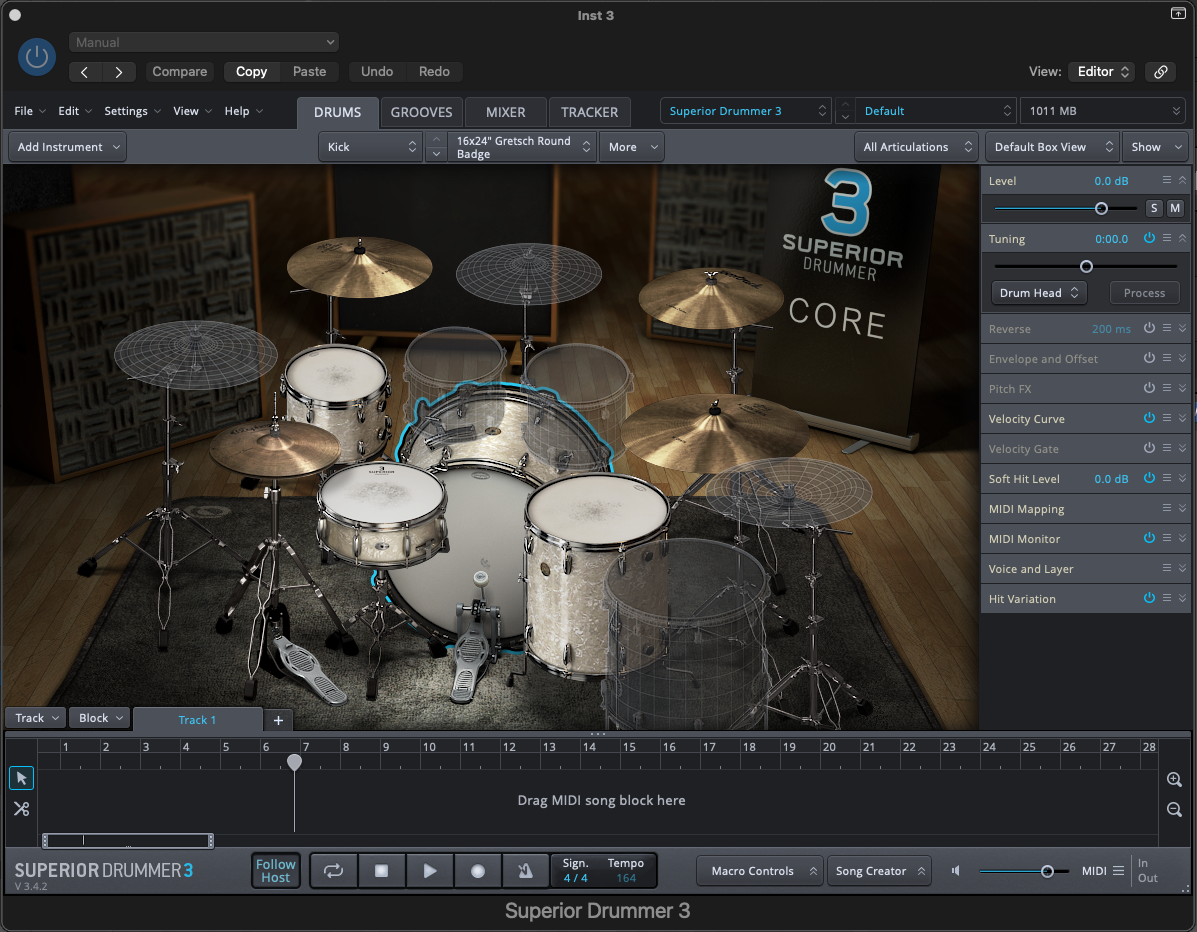The height and width of the screenshot is (932, 1197).
Task: Click the Track 1 tab in the song track area
Action: point(197,720)
